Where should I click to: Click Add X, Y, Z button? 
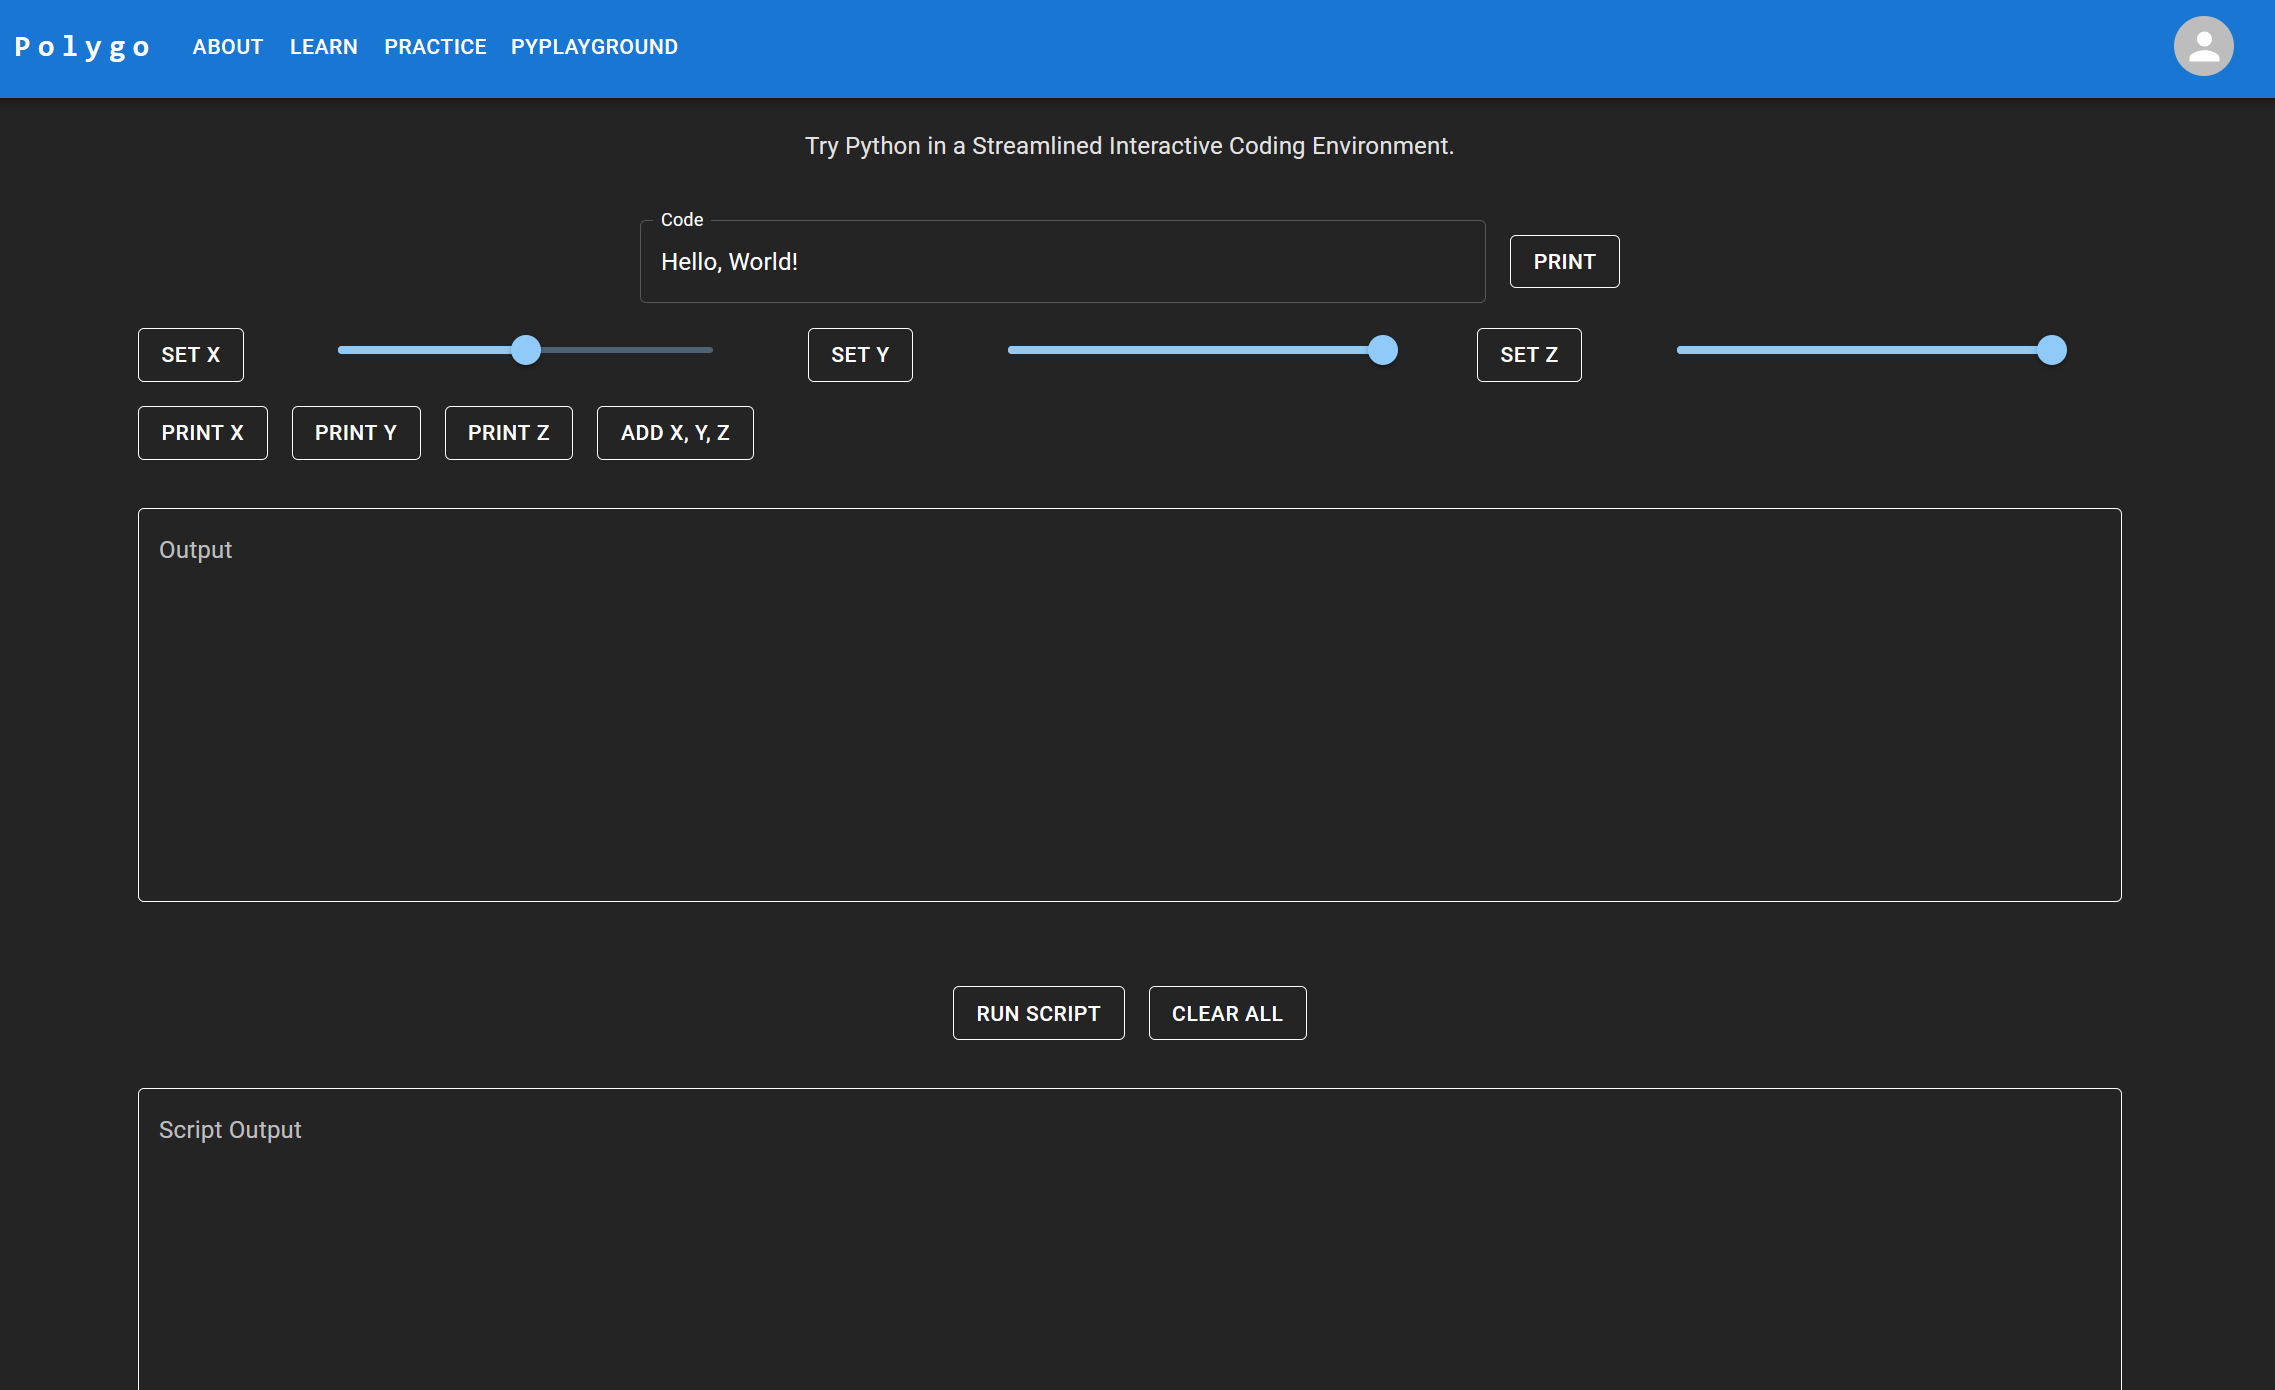coord(675,433)
